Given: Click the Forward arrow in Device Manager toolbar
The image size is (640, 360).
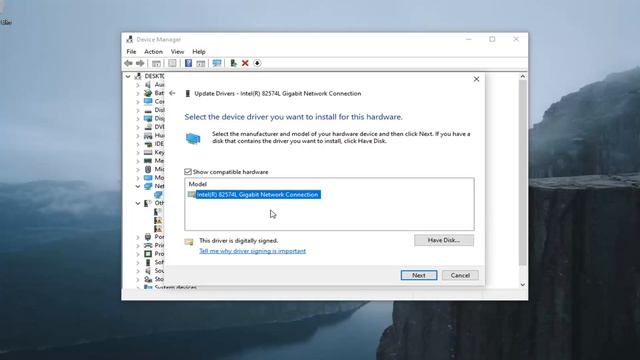Looking at the screenshot, I should (140, 63).
